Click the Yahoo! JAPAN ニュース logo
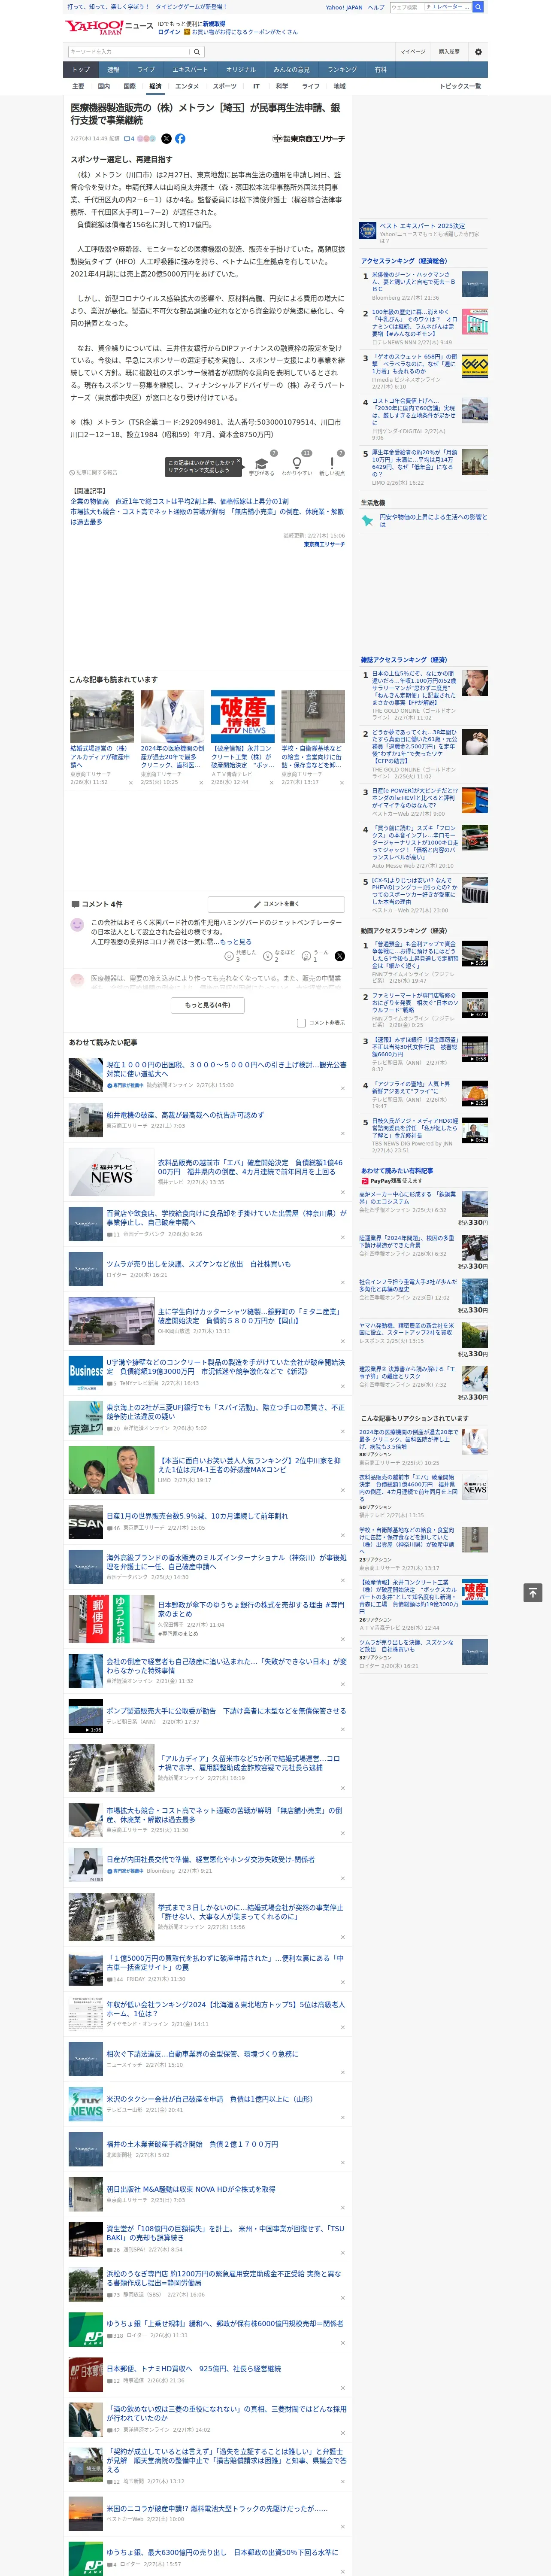Image resolution: width=551 pixels, height=2576 pixels. [x=109, y=27]
